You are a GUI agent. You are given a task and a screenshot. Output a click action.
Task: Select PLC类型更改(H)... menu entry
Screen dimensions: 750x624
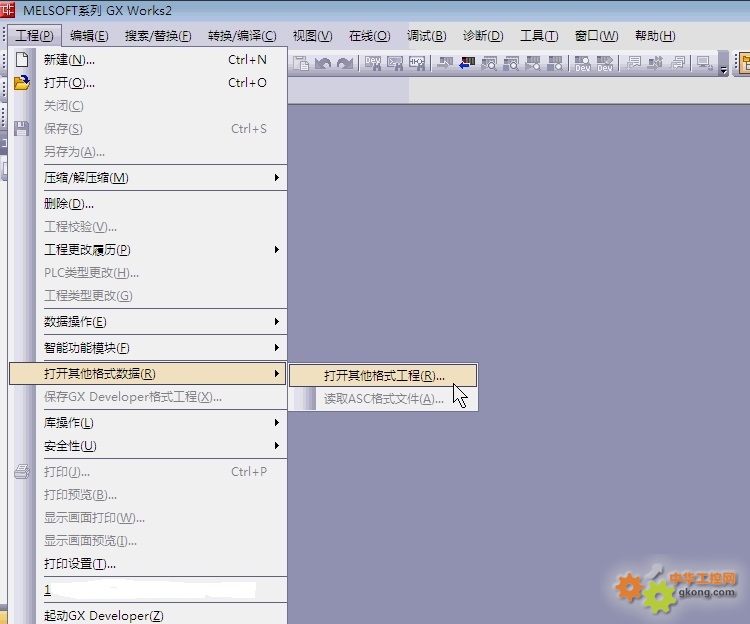(148, 273)
